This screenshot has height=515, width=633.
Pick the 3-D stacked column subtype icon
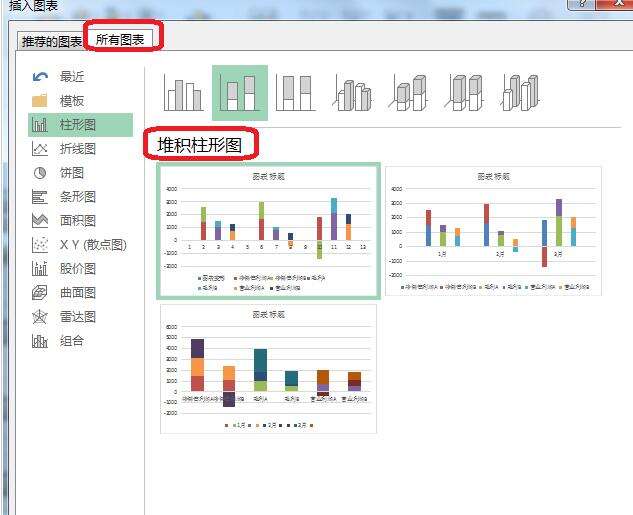pyautogui.click(x=408, y=93)
